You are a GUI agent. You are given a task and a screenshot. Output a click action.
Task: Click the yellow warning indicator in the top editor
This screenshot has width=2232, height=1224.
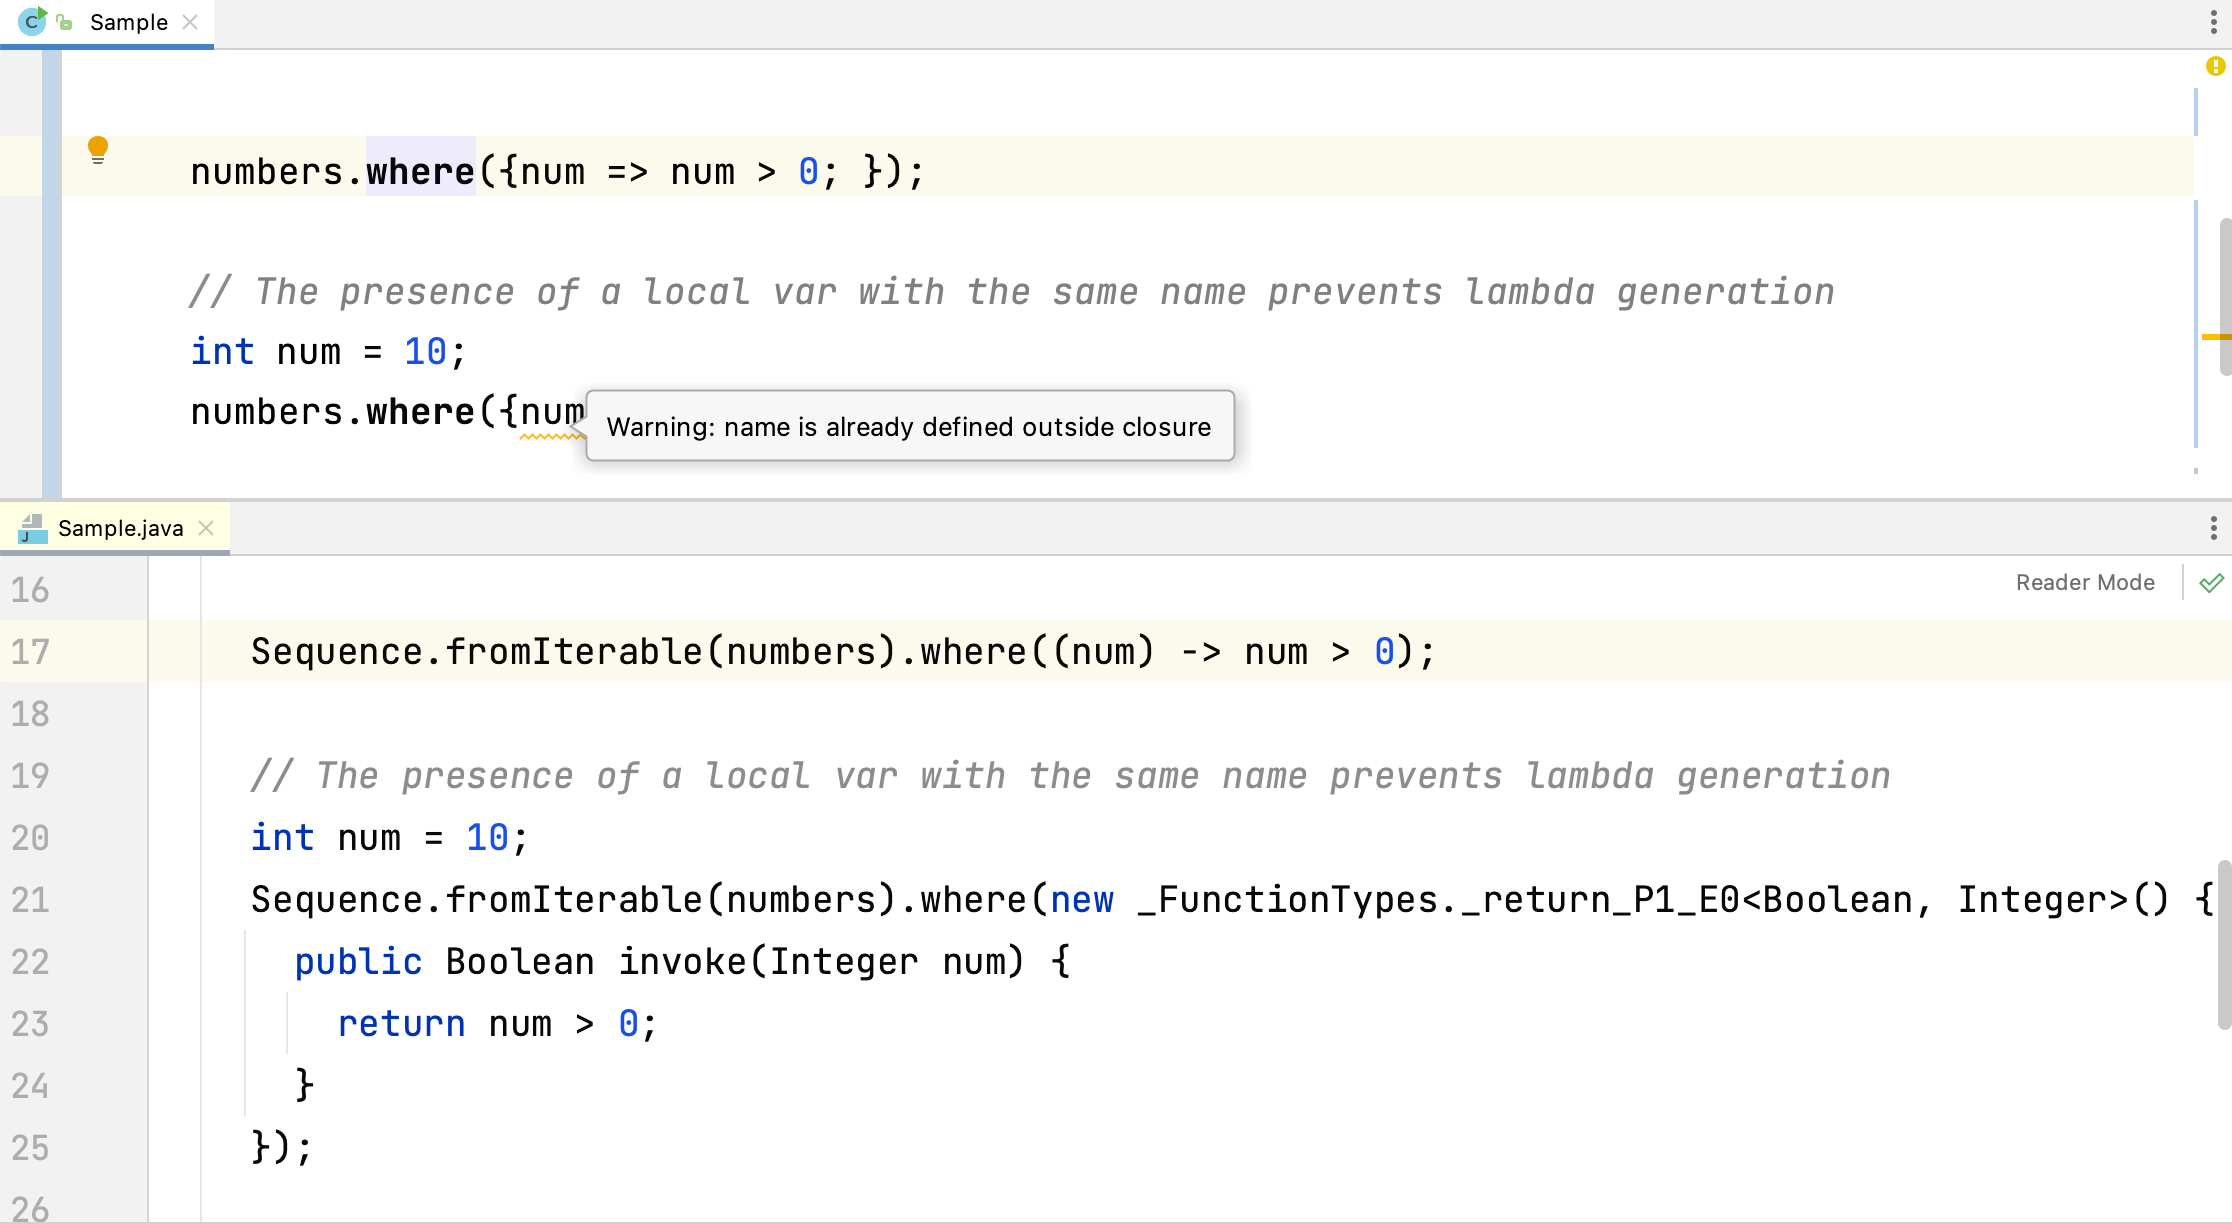tap(2215, 66)
